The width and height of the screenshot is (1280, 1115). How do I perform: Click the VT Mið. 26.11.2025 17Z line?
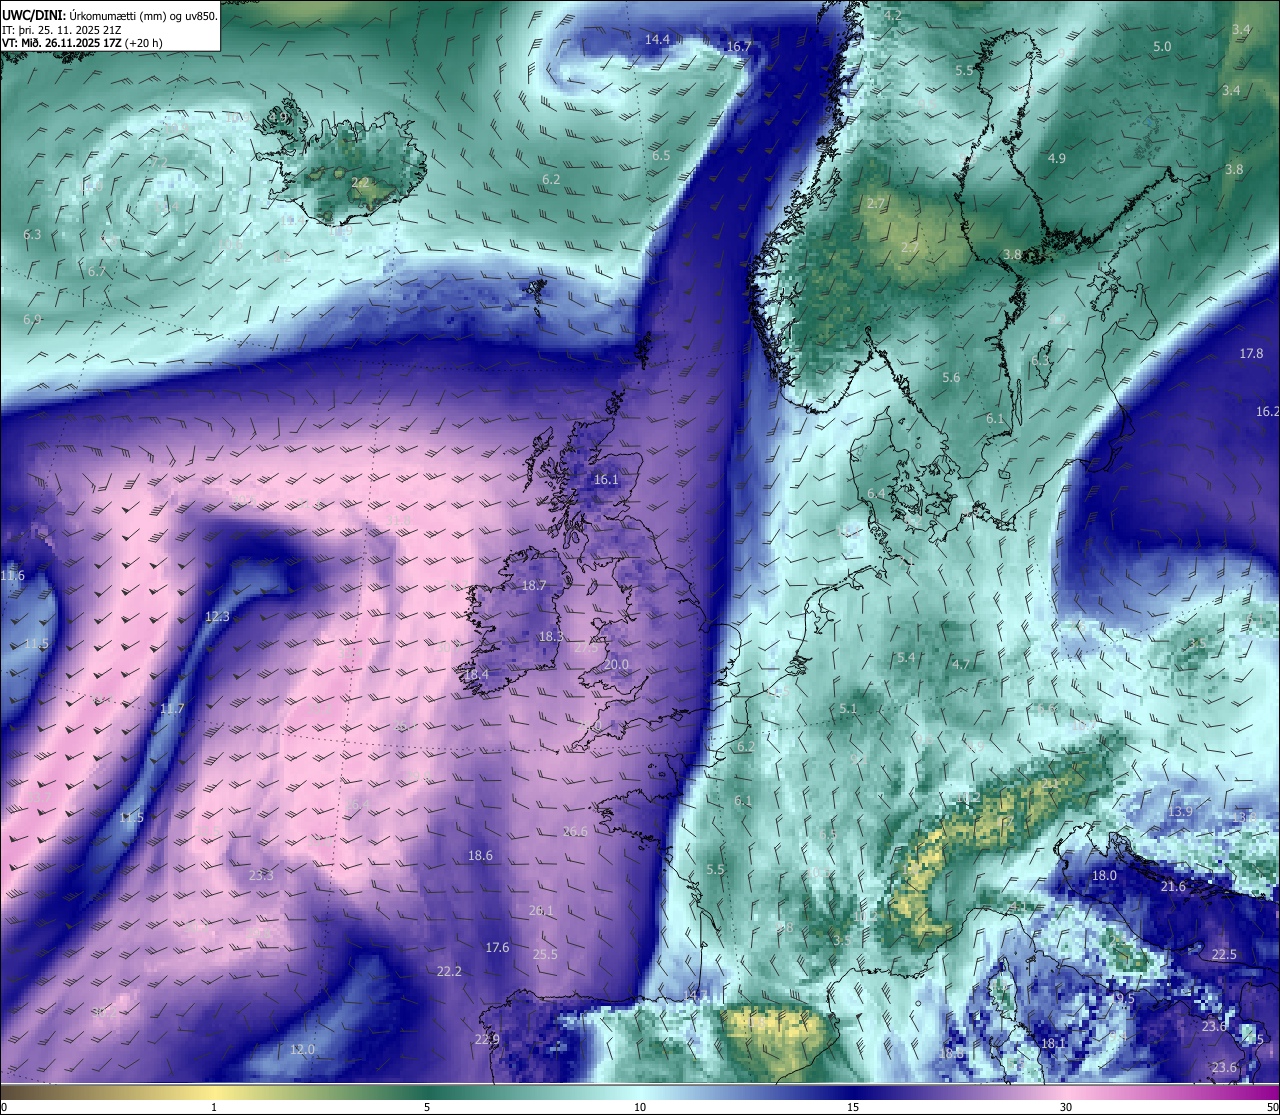82,43
